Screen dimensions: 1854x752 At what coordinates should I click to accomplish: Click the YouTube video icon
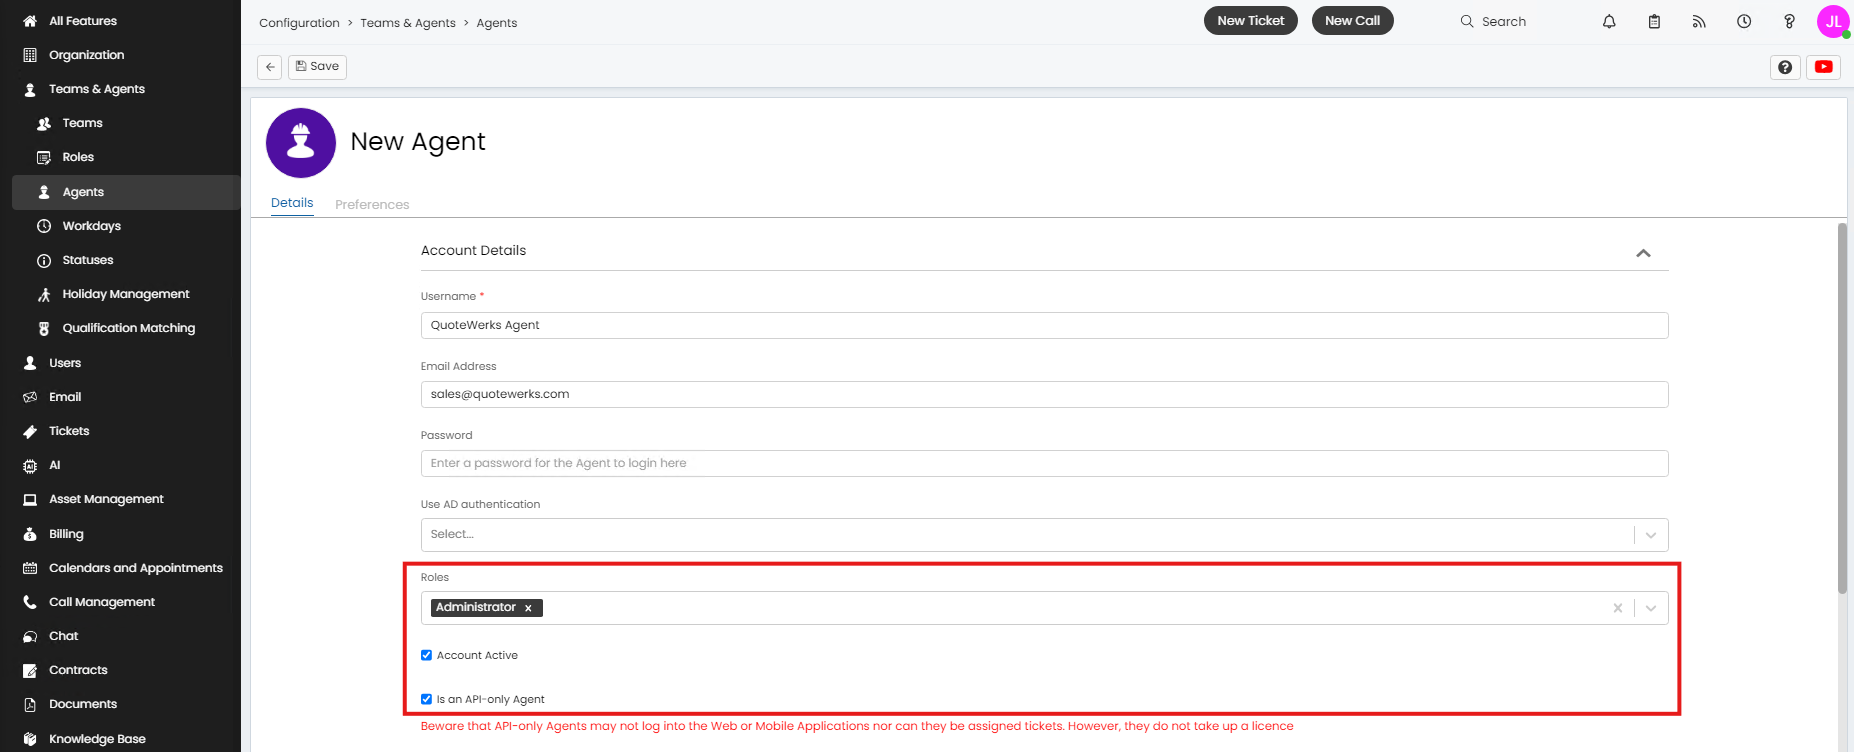(x=1824, y=67)
